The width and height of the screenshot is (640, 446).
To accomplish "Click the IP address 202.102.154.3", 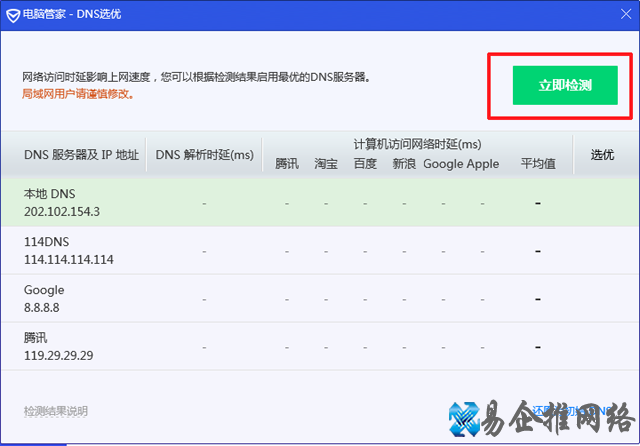I will tap(62, 211).
